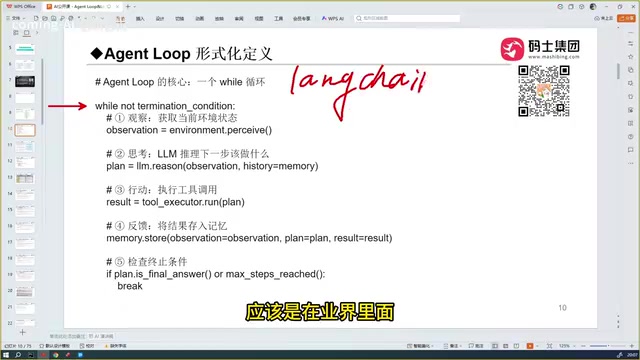Open the Windows Start menu
The width and height of the screenshot is (640, 360).
[x=6, y=355]
